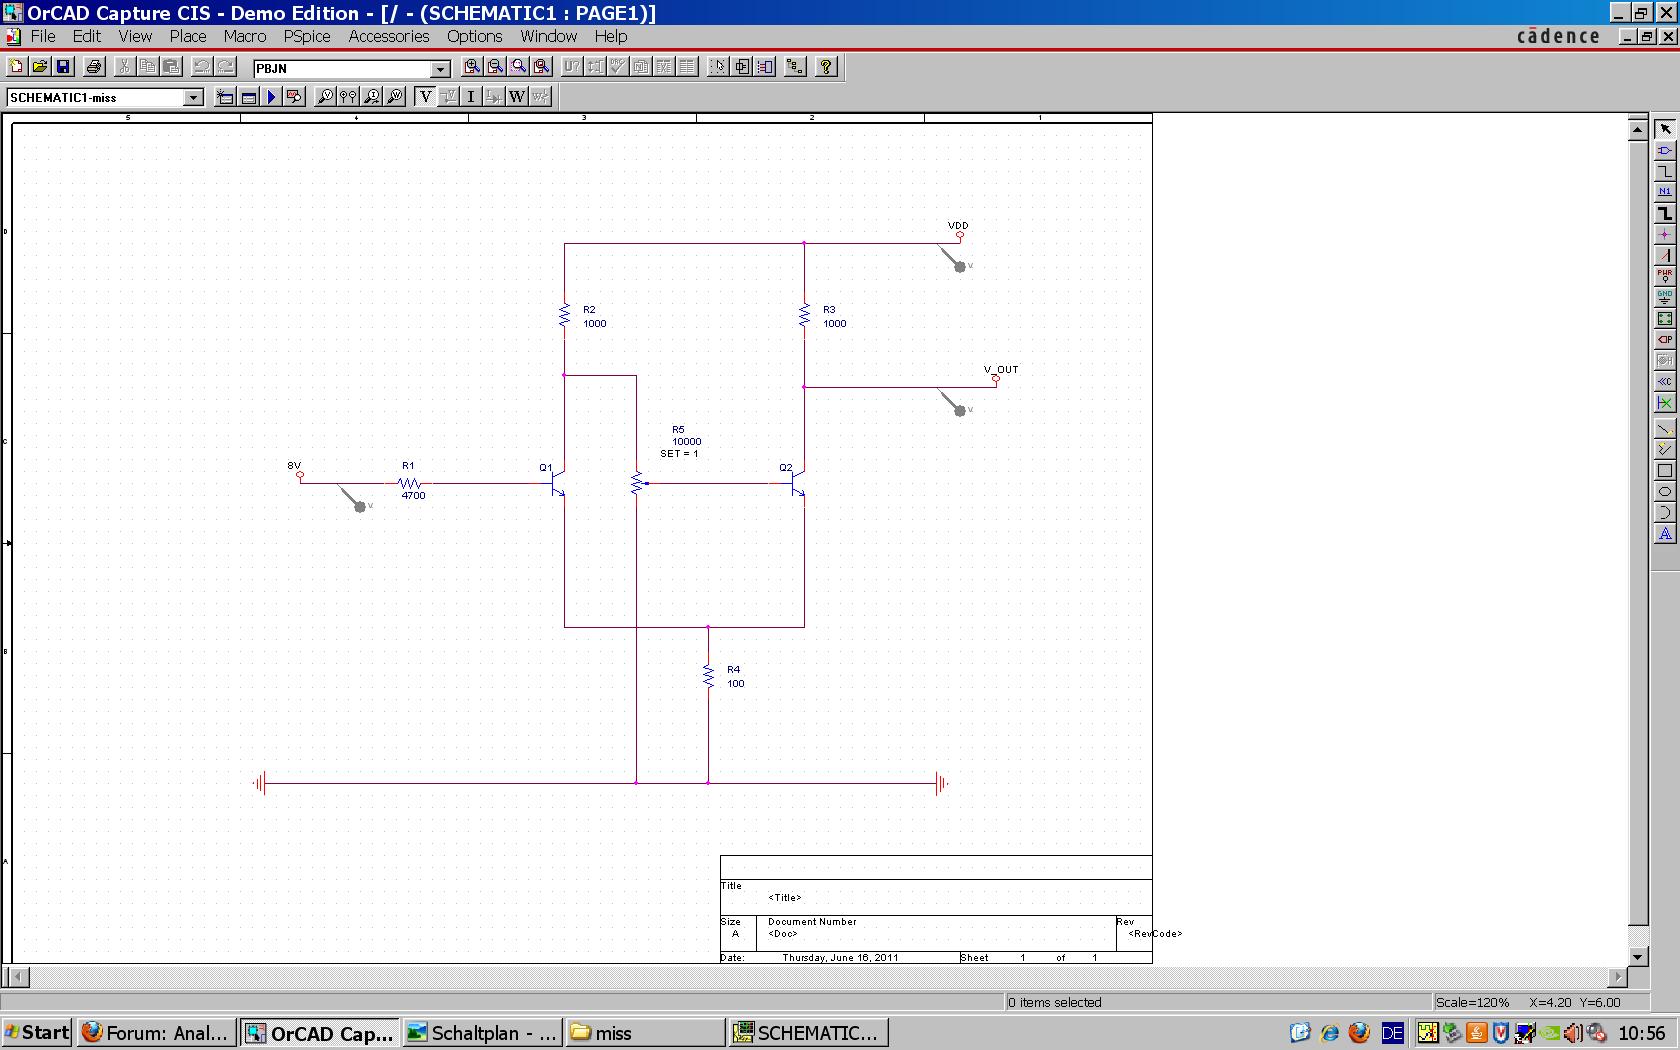1680x1050 pixels.
Task: Print the schematic with the printer icon
Action: (x=93, y=67)
